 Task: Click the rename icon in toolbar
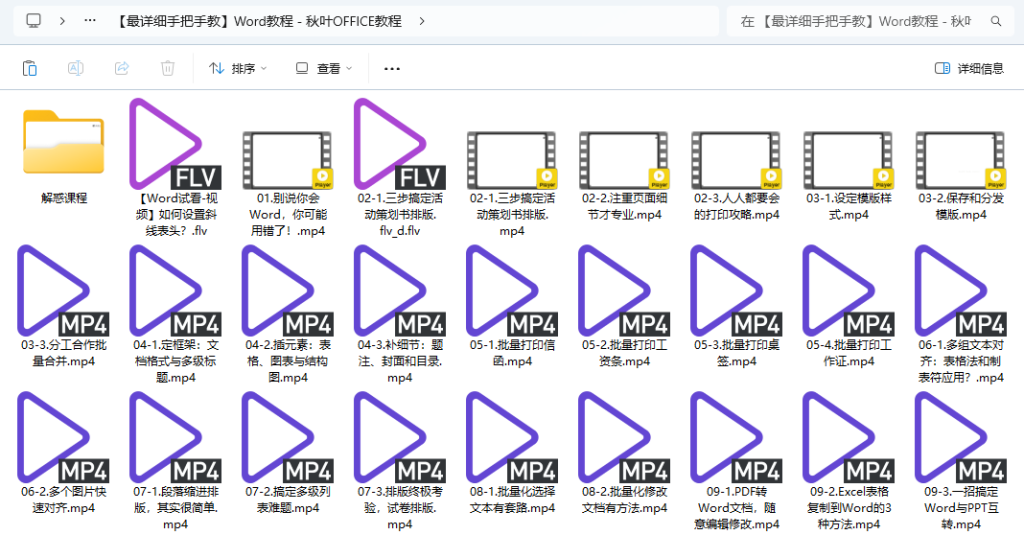(76, 68)
